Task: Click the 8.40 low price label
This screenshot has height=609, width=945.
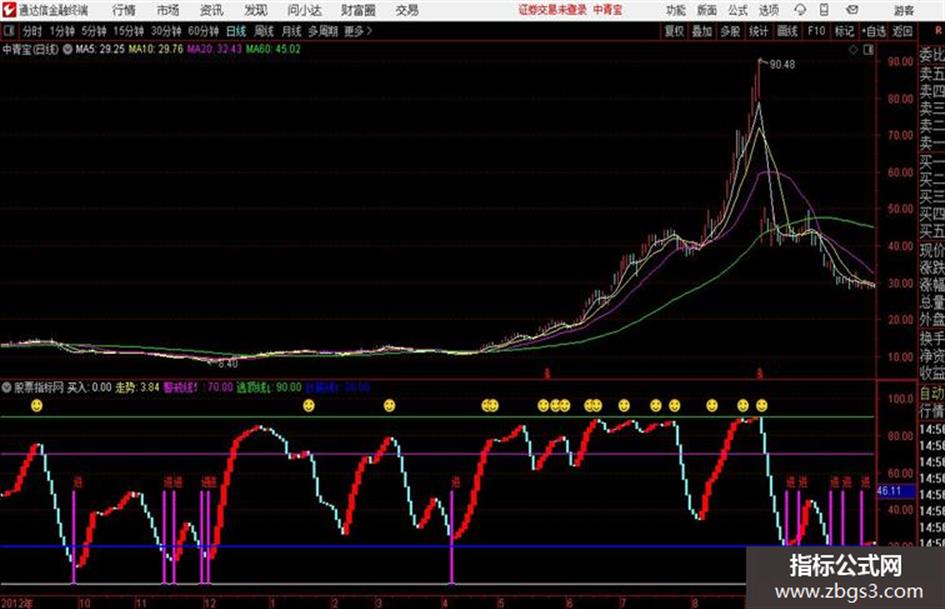Action: 228,364
